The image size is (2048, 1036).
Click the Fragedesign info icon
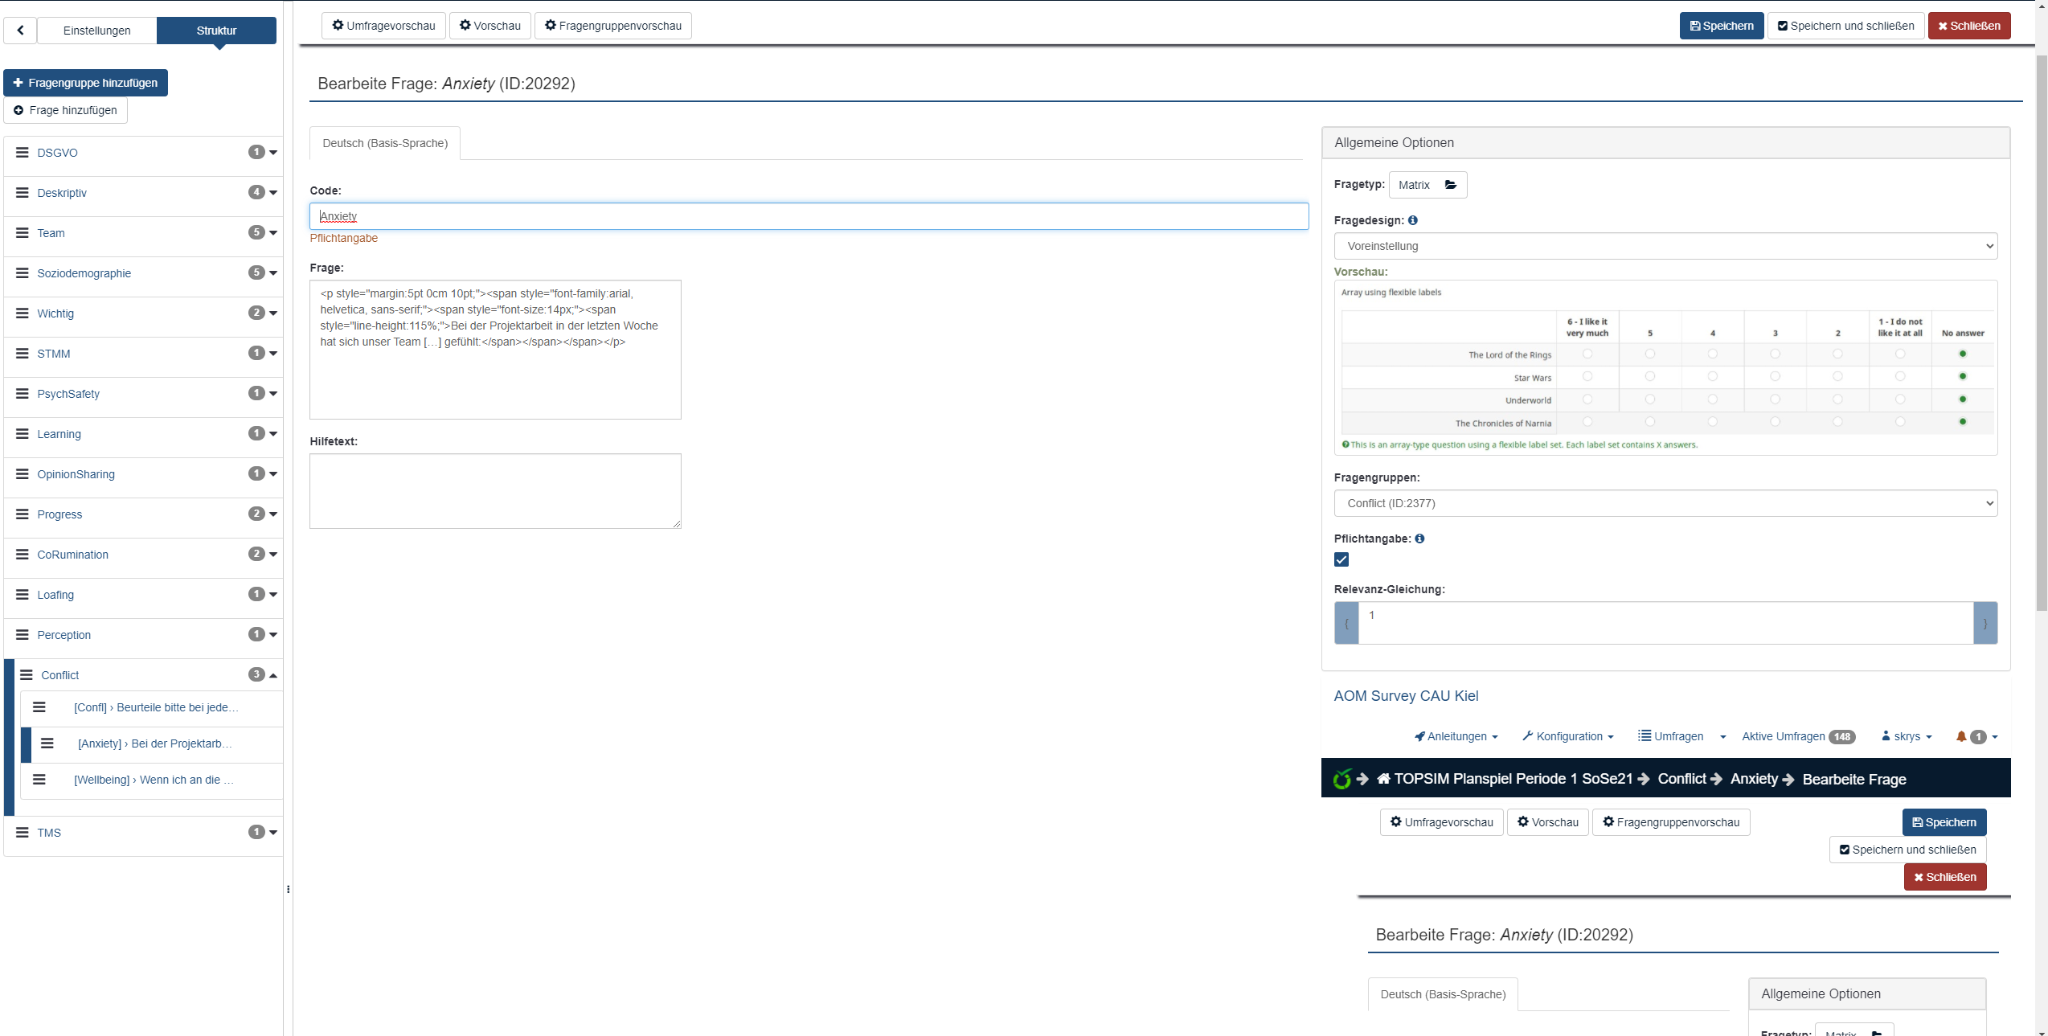point(1412,220)
